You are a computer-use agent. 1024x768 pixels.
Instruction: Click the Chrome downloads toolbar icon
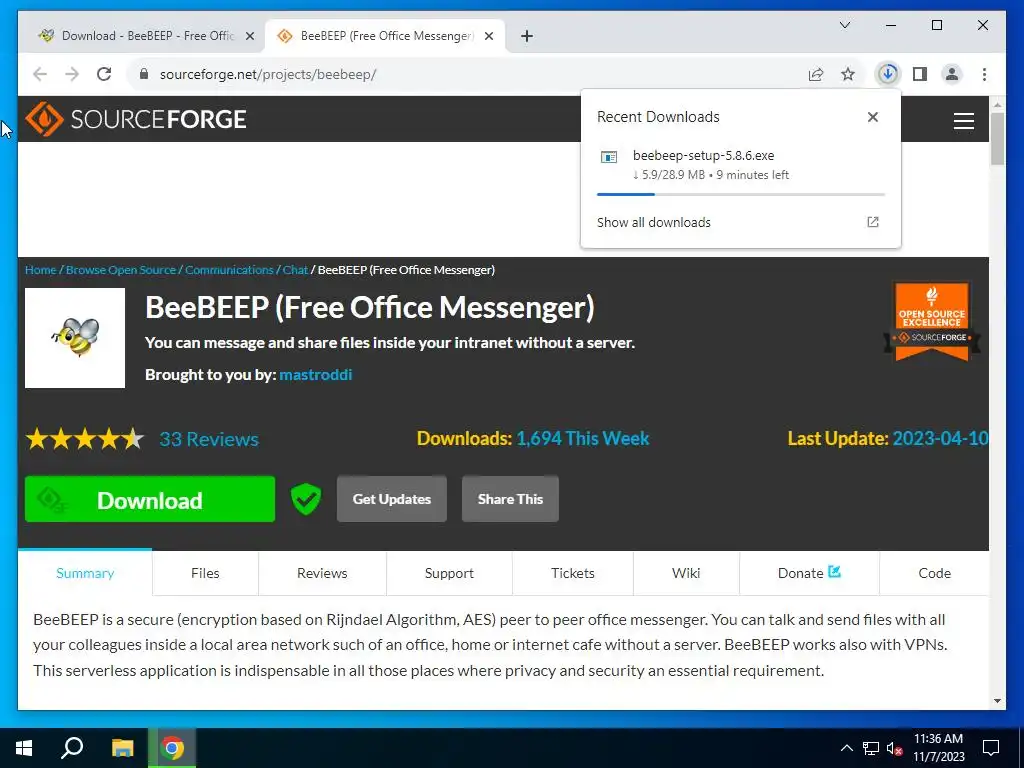click(887, 74)
